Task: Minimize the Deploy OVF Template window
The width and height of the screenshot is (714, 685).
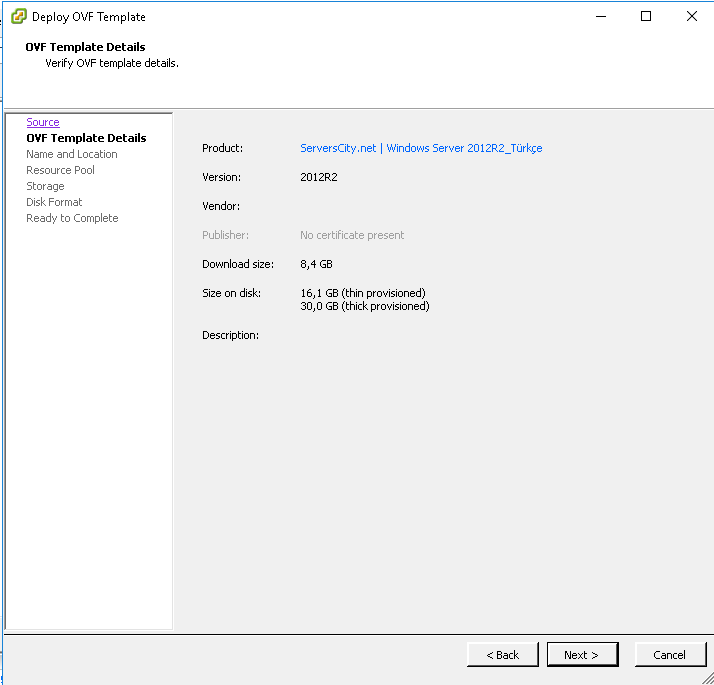Action: point(601,16)
